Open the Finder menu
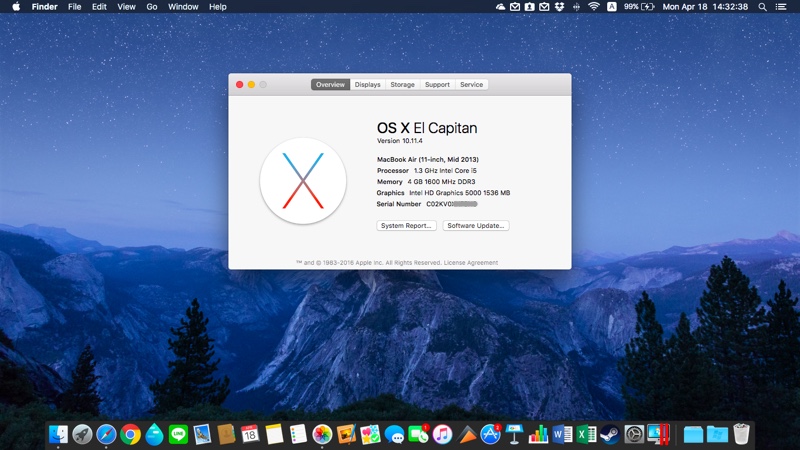This screenshot has height=450, width=800. pyautogui.click(x=44, y=7)
